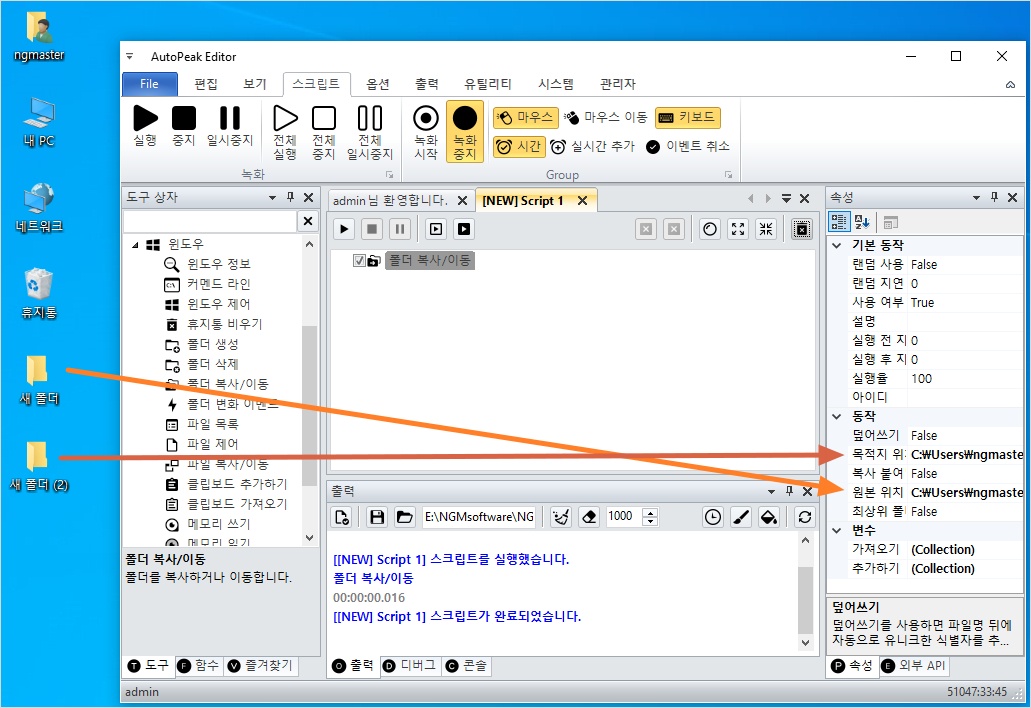Toggle the 마우스 recording option
Viewport: 1031px width, 708px height.
click(526, 118)
